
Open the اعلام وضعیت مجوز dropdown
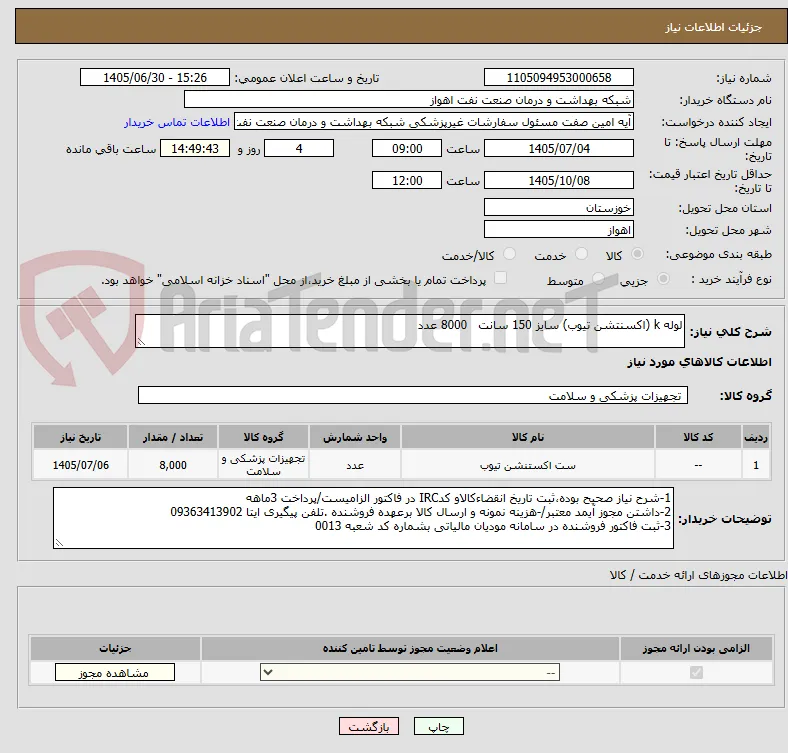click(x=410, y=672)
